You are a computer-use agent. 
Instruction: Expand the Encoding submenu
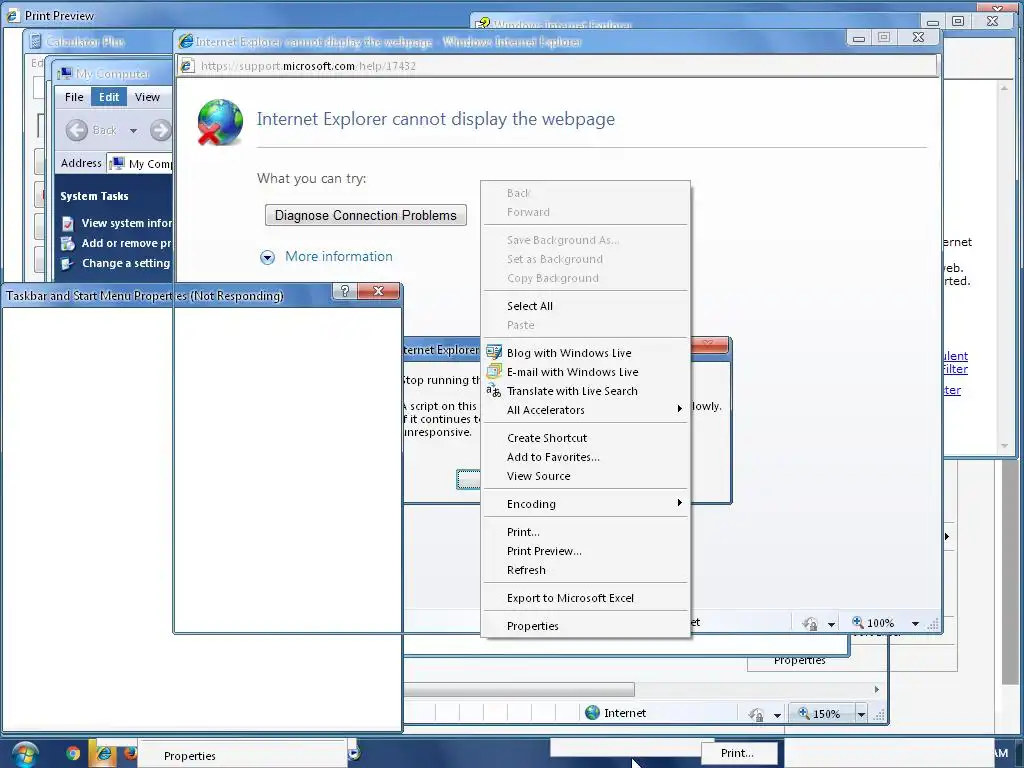pyautogui.click(x=679, y=503)
